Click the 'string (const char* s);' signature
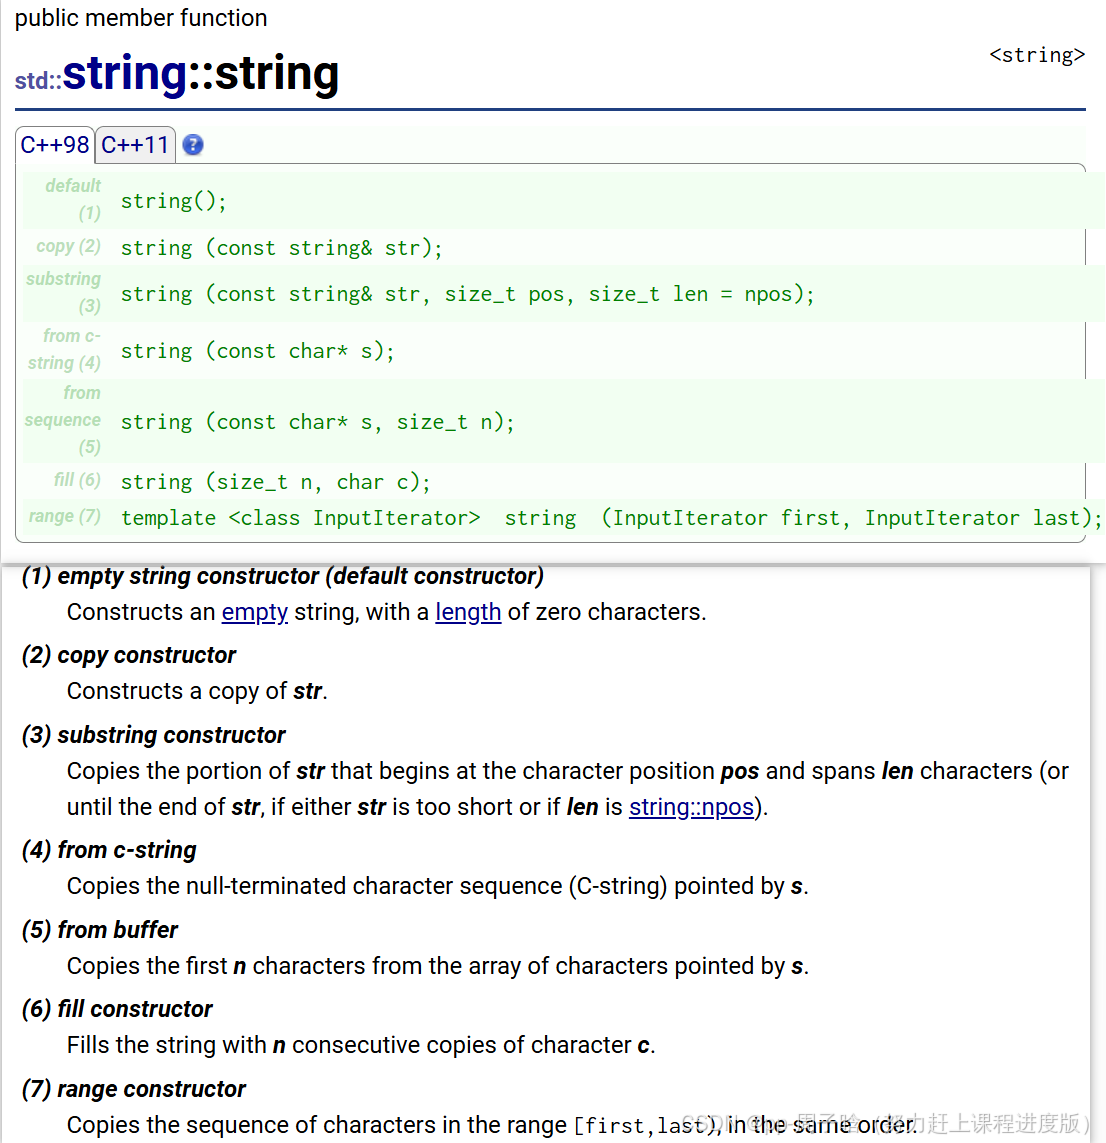This screenshot has height=1143, width=1106. [x=257, y=351]
